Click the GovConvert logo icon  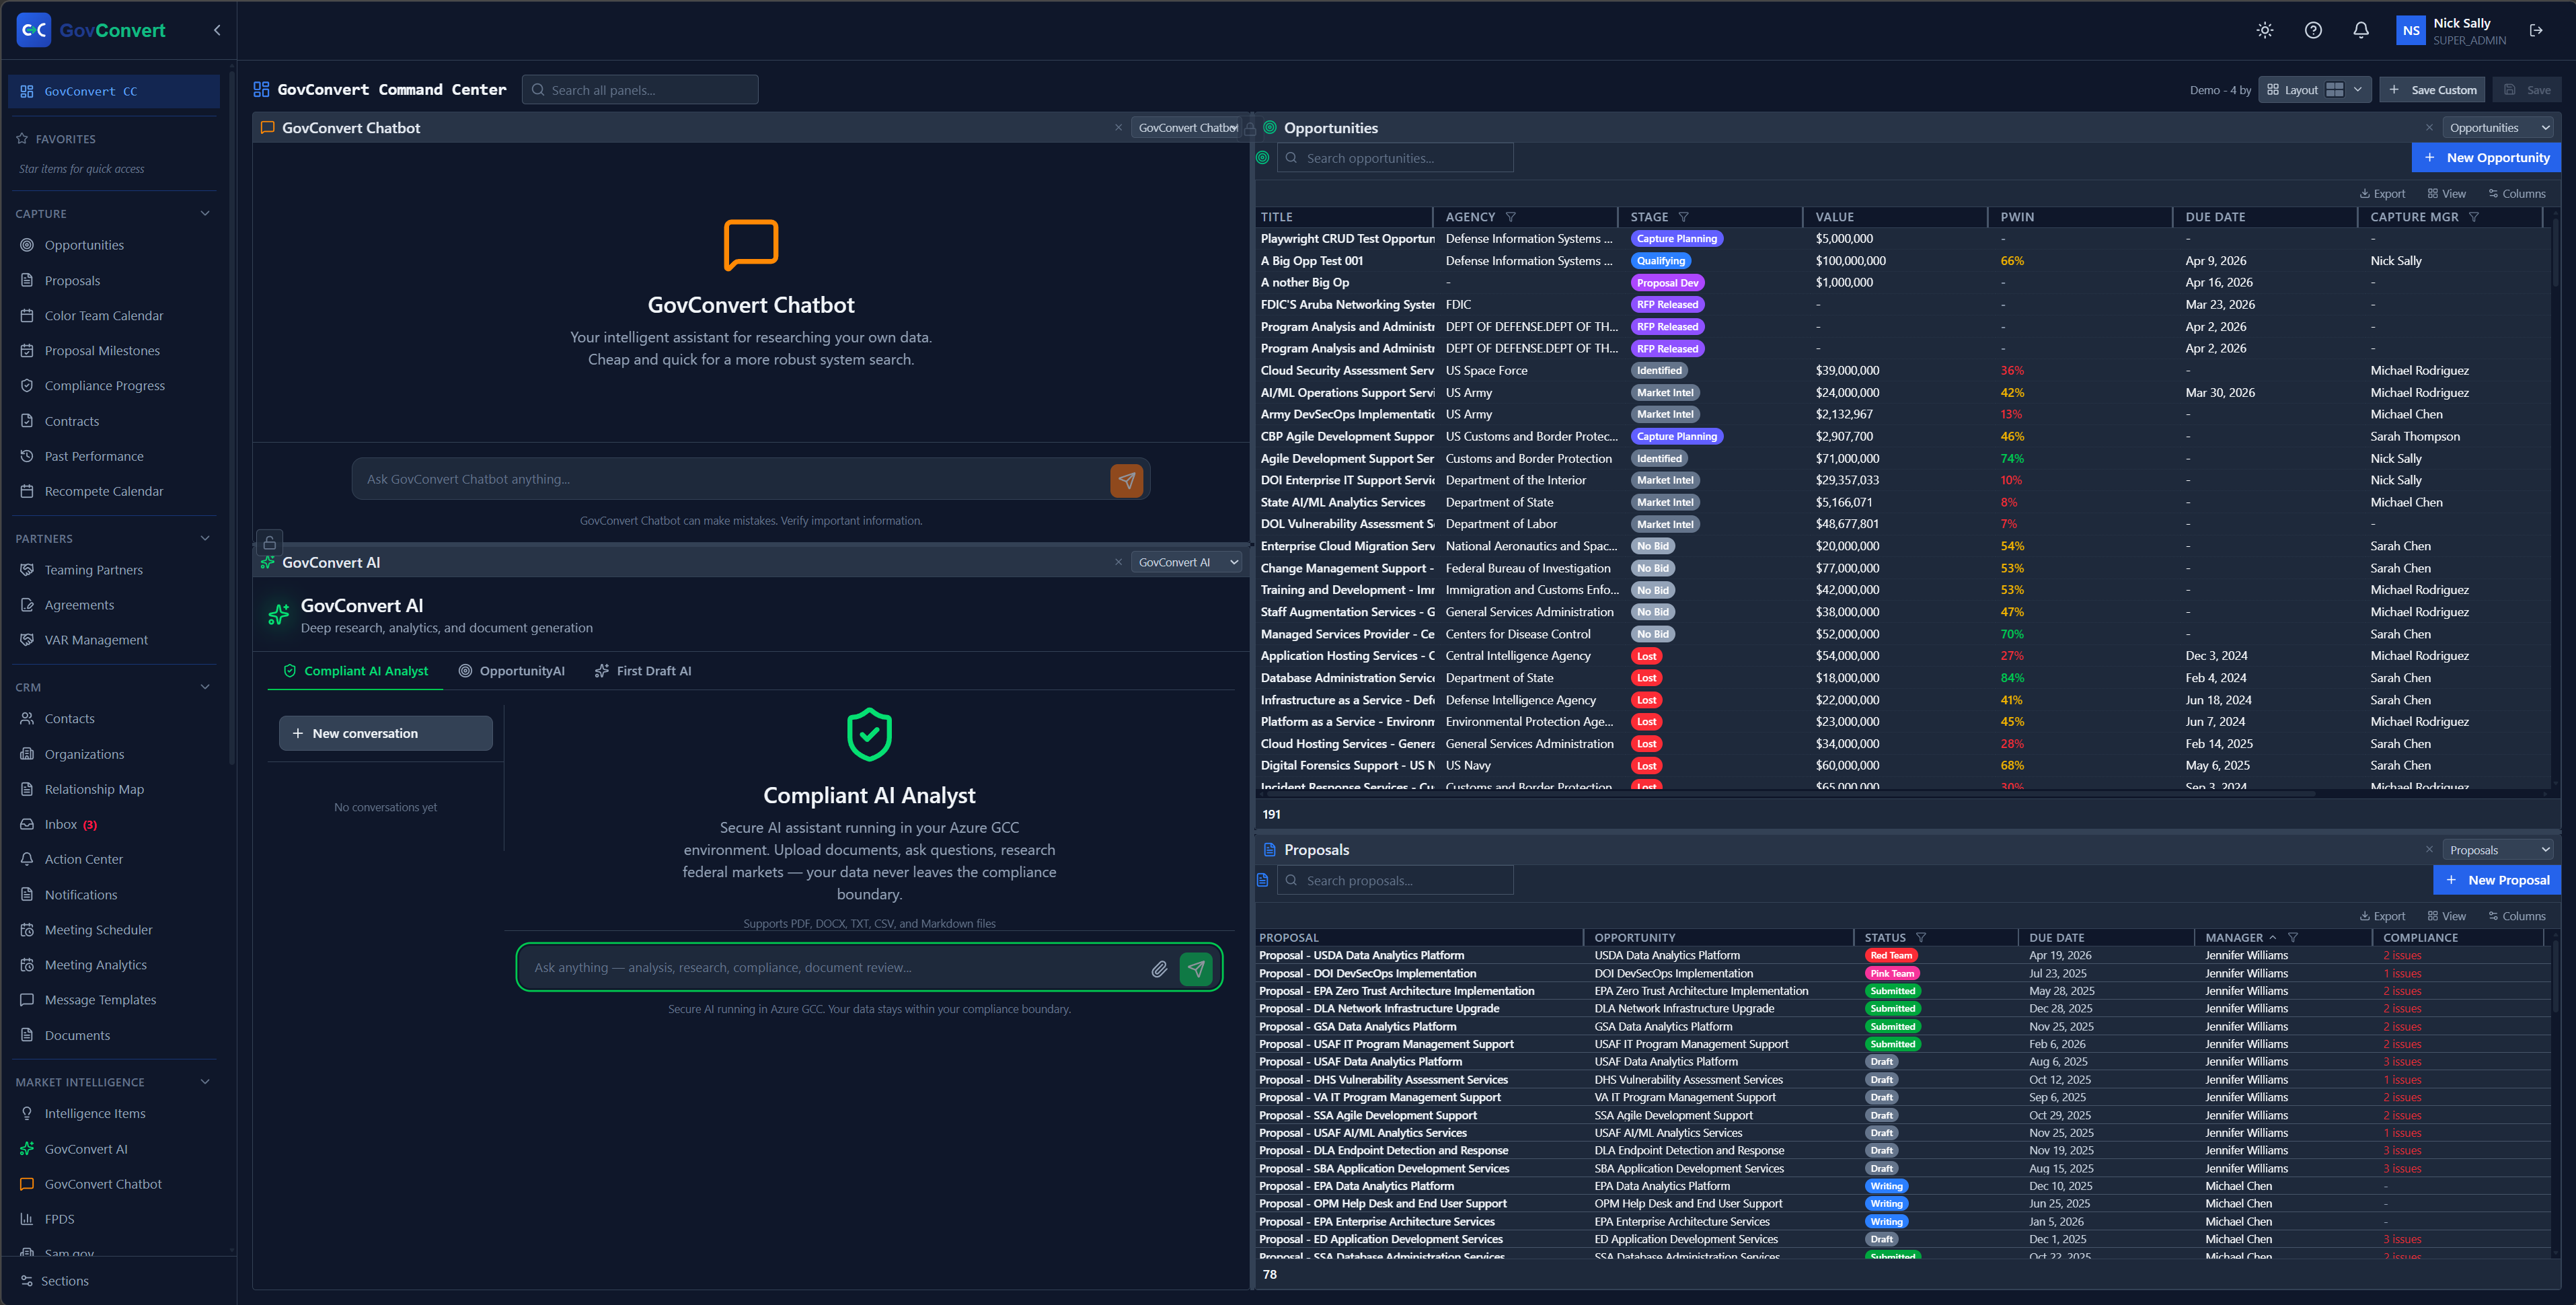(34, 30)
